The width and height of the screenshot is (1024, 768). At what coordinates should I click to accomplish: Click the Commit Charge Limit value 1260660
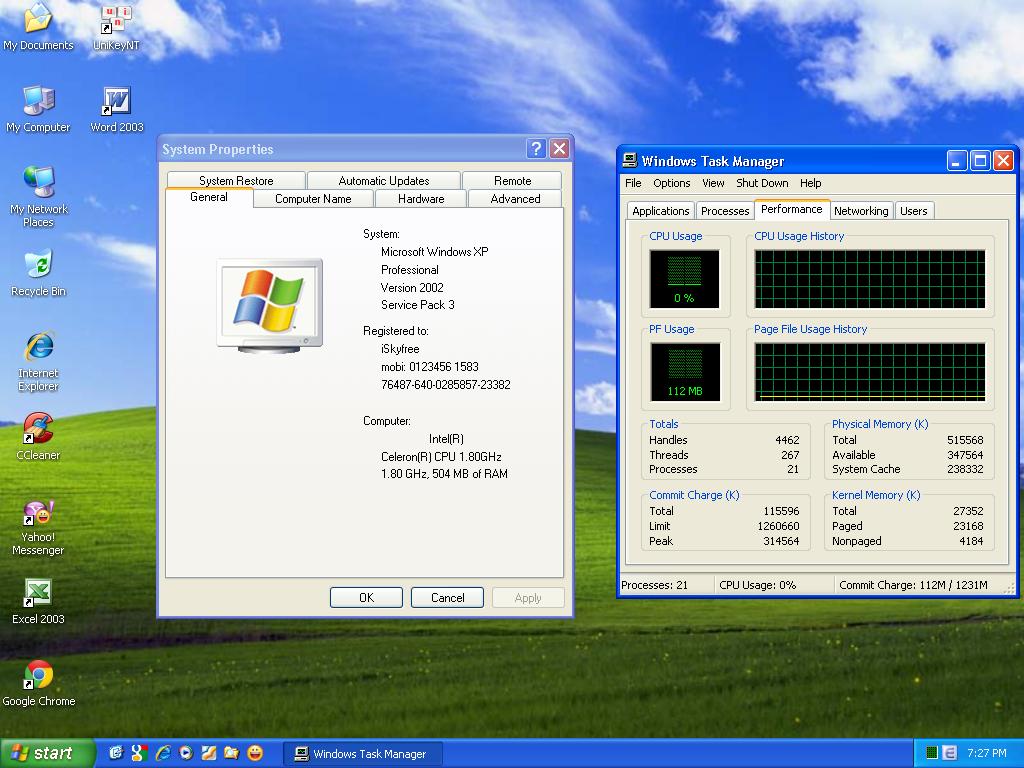pos(778,526)
